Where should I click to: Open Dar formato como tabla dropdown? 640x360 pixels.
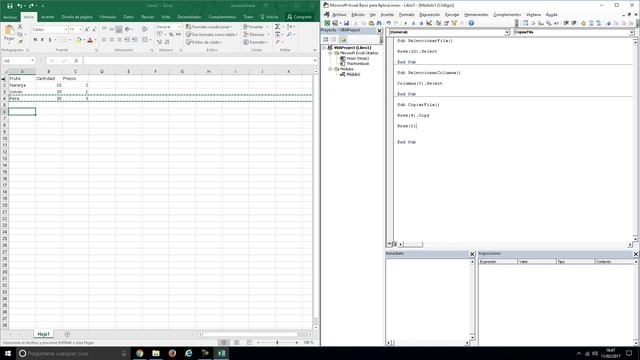click(x=211, y=34)
